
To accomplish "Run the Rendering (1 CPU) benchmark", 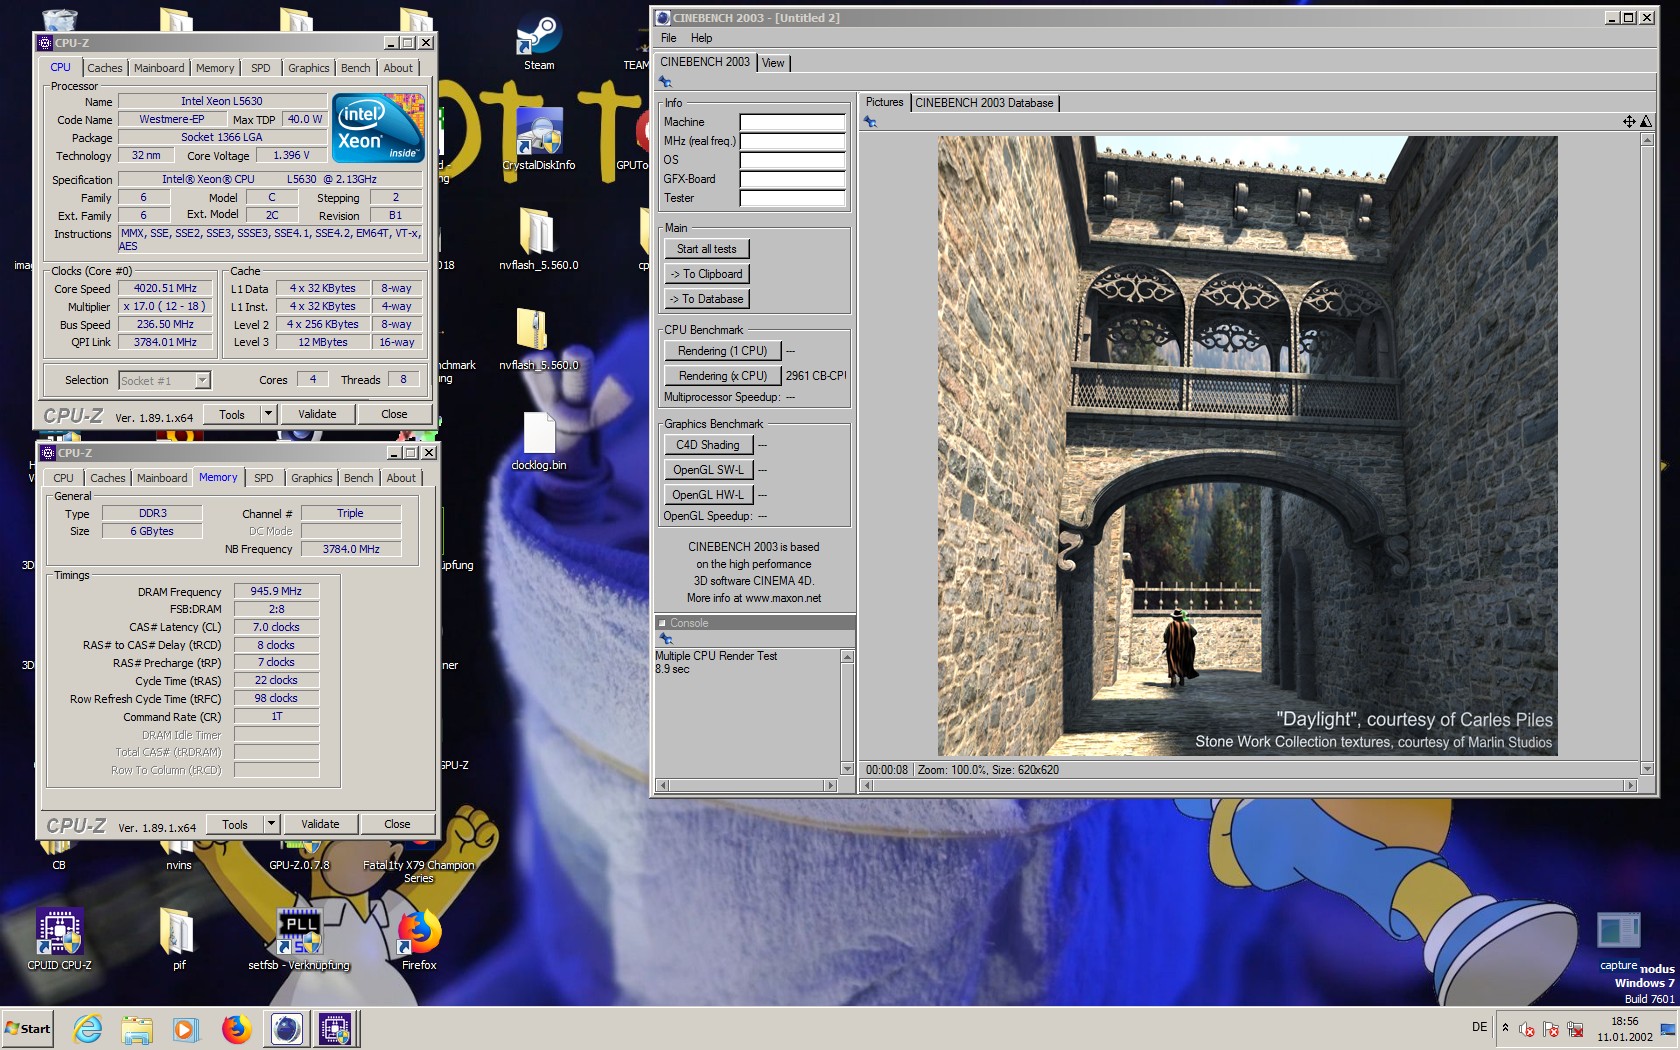I will click(722, 351).
